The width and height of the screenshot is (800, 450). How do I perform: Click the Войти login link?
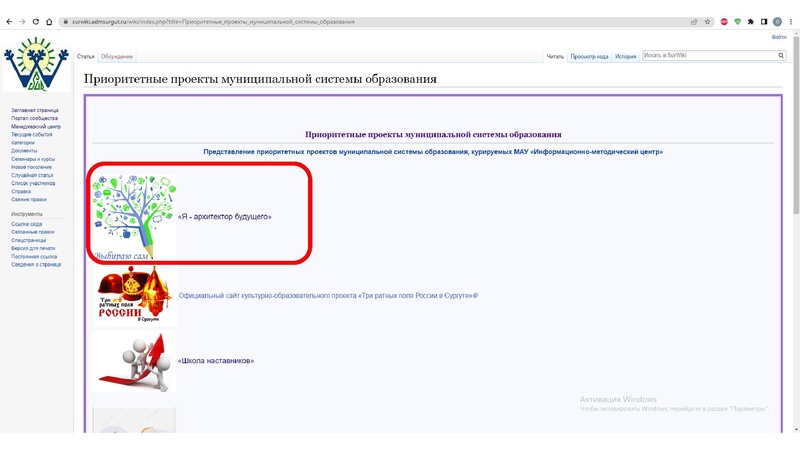pos(779,37)
